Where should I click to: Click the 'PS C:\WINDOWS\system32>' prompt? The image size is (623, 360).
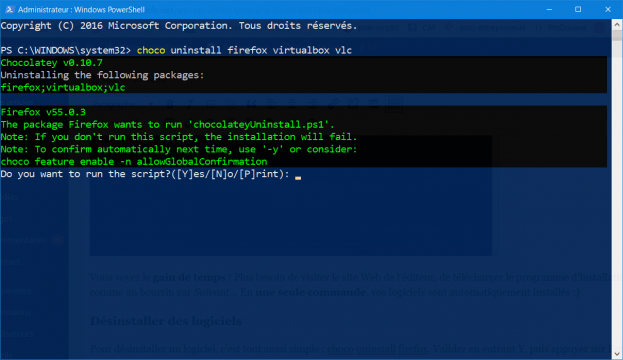(x=66, y=50)
